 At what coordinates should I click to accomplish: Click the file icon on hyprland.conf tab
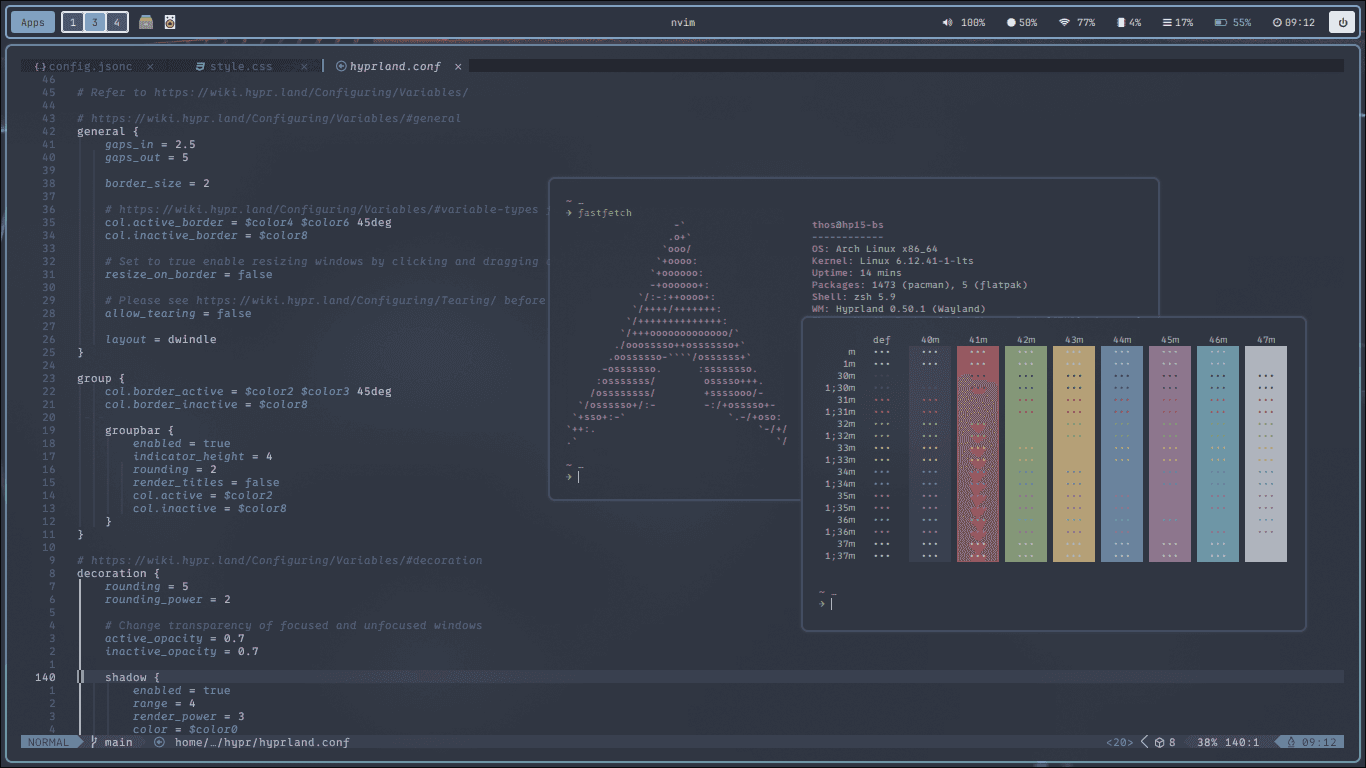[x=341, y=66]
